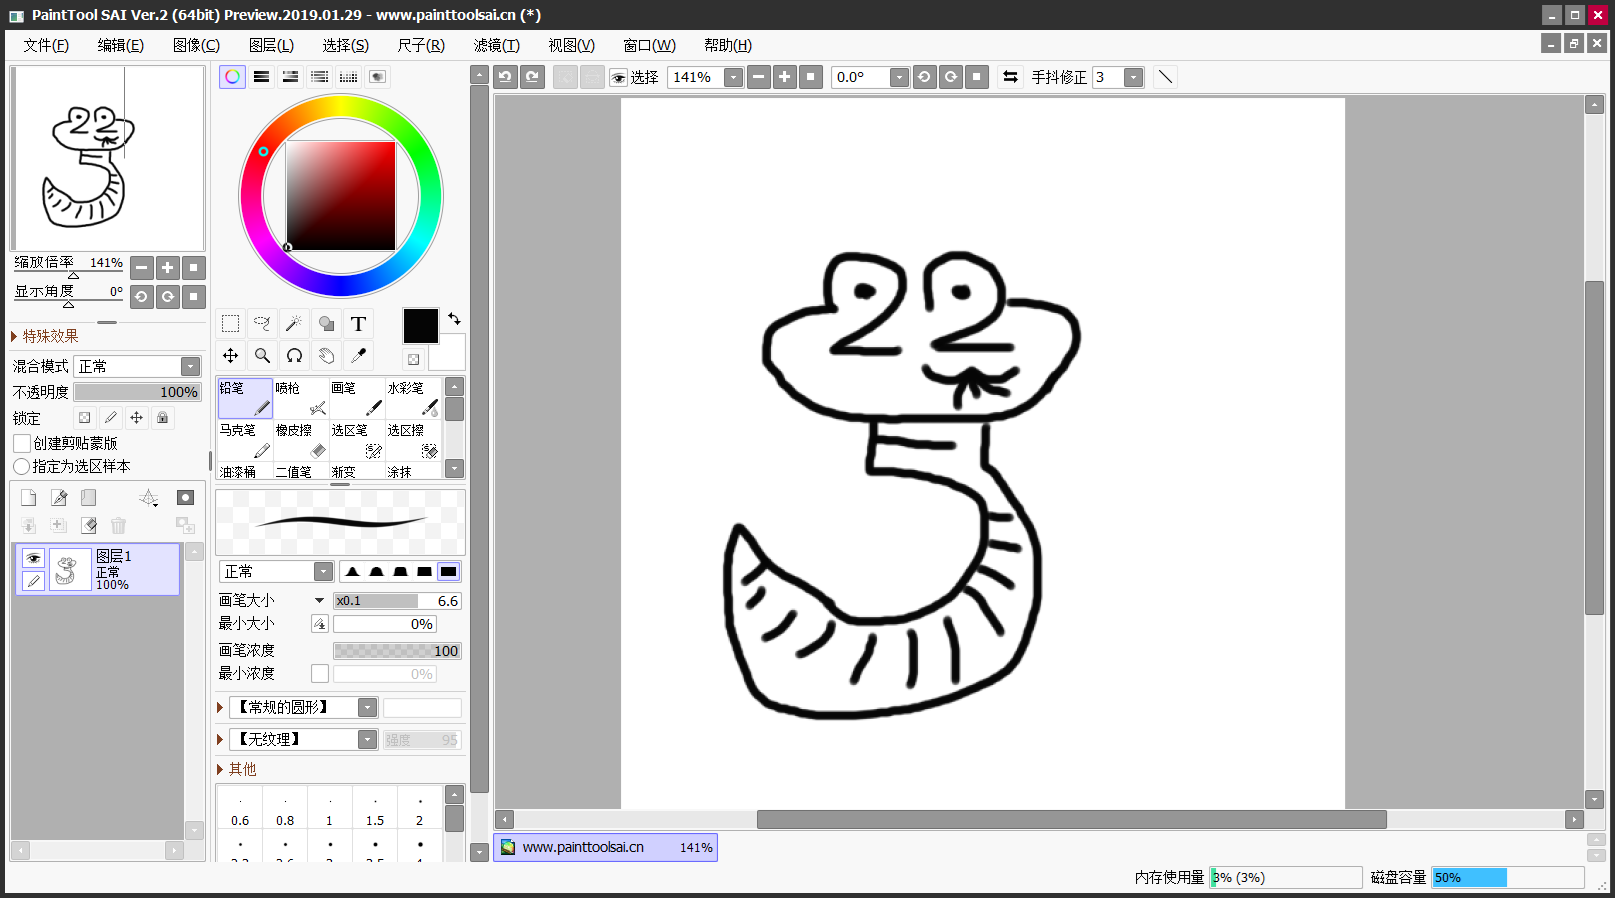The width and height of the screenshot is (1615, 898).
Task: Choose the 选区擦 selection eraser
Action: click(413, 440)
